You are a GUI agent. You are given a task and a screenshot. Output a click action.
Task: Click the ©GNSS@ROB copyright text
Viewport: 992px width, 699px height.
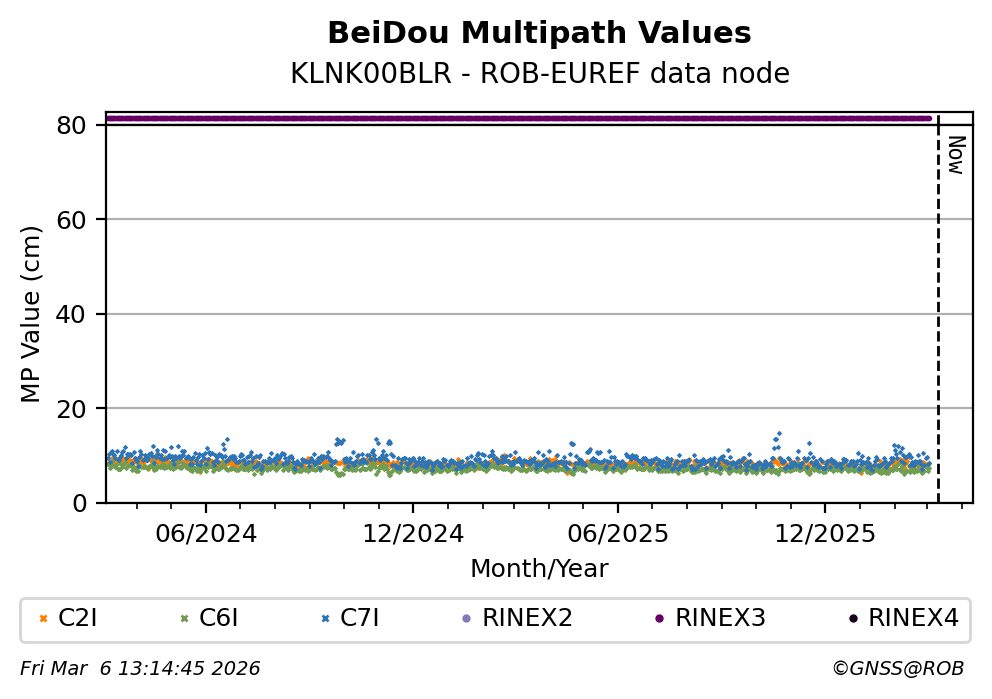897,669
